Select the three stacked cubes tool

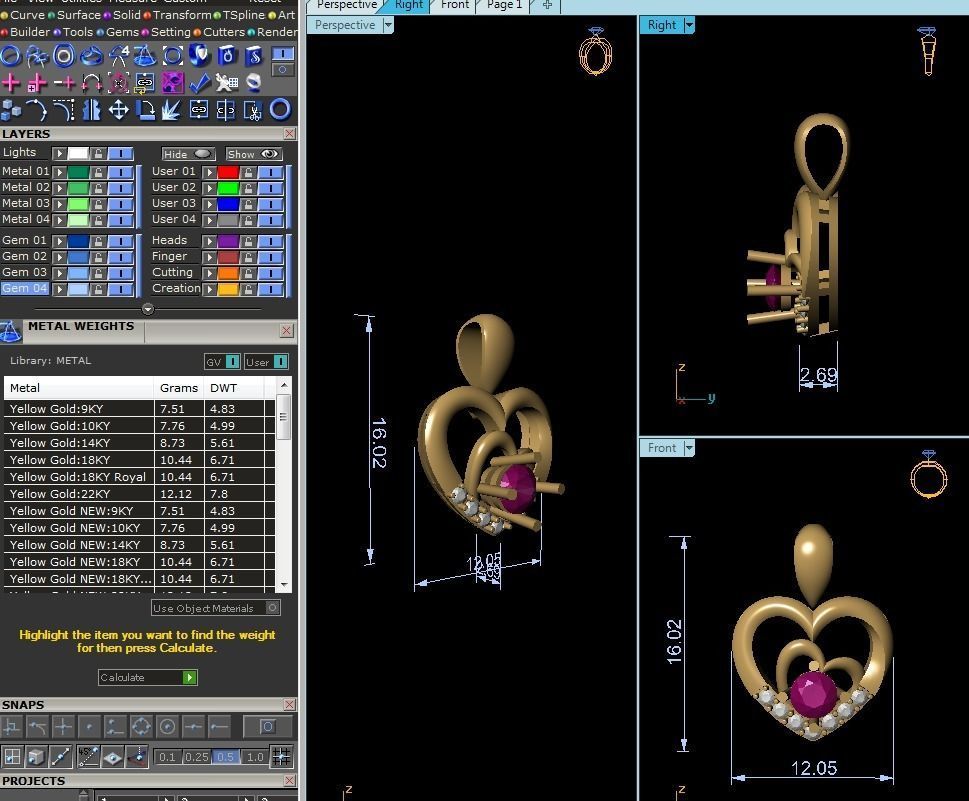coord(11,110)
